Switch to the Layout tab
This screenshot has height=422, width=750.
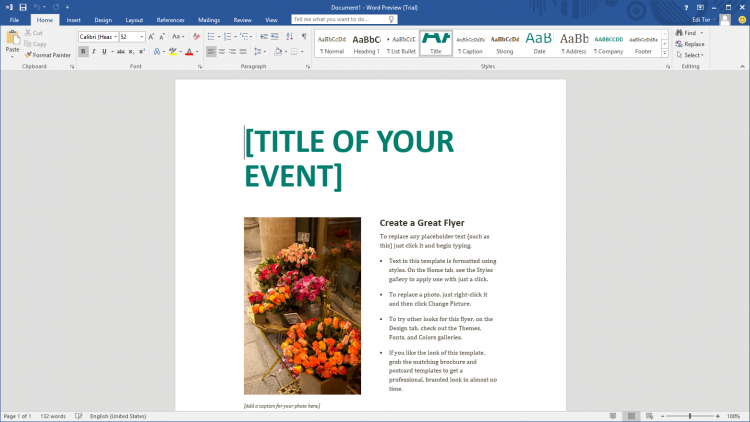pyautogui.click(x=134, y=20)
